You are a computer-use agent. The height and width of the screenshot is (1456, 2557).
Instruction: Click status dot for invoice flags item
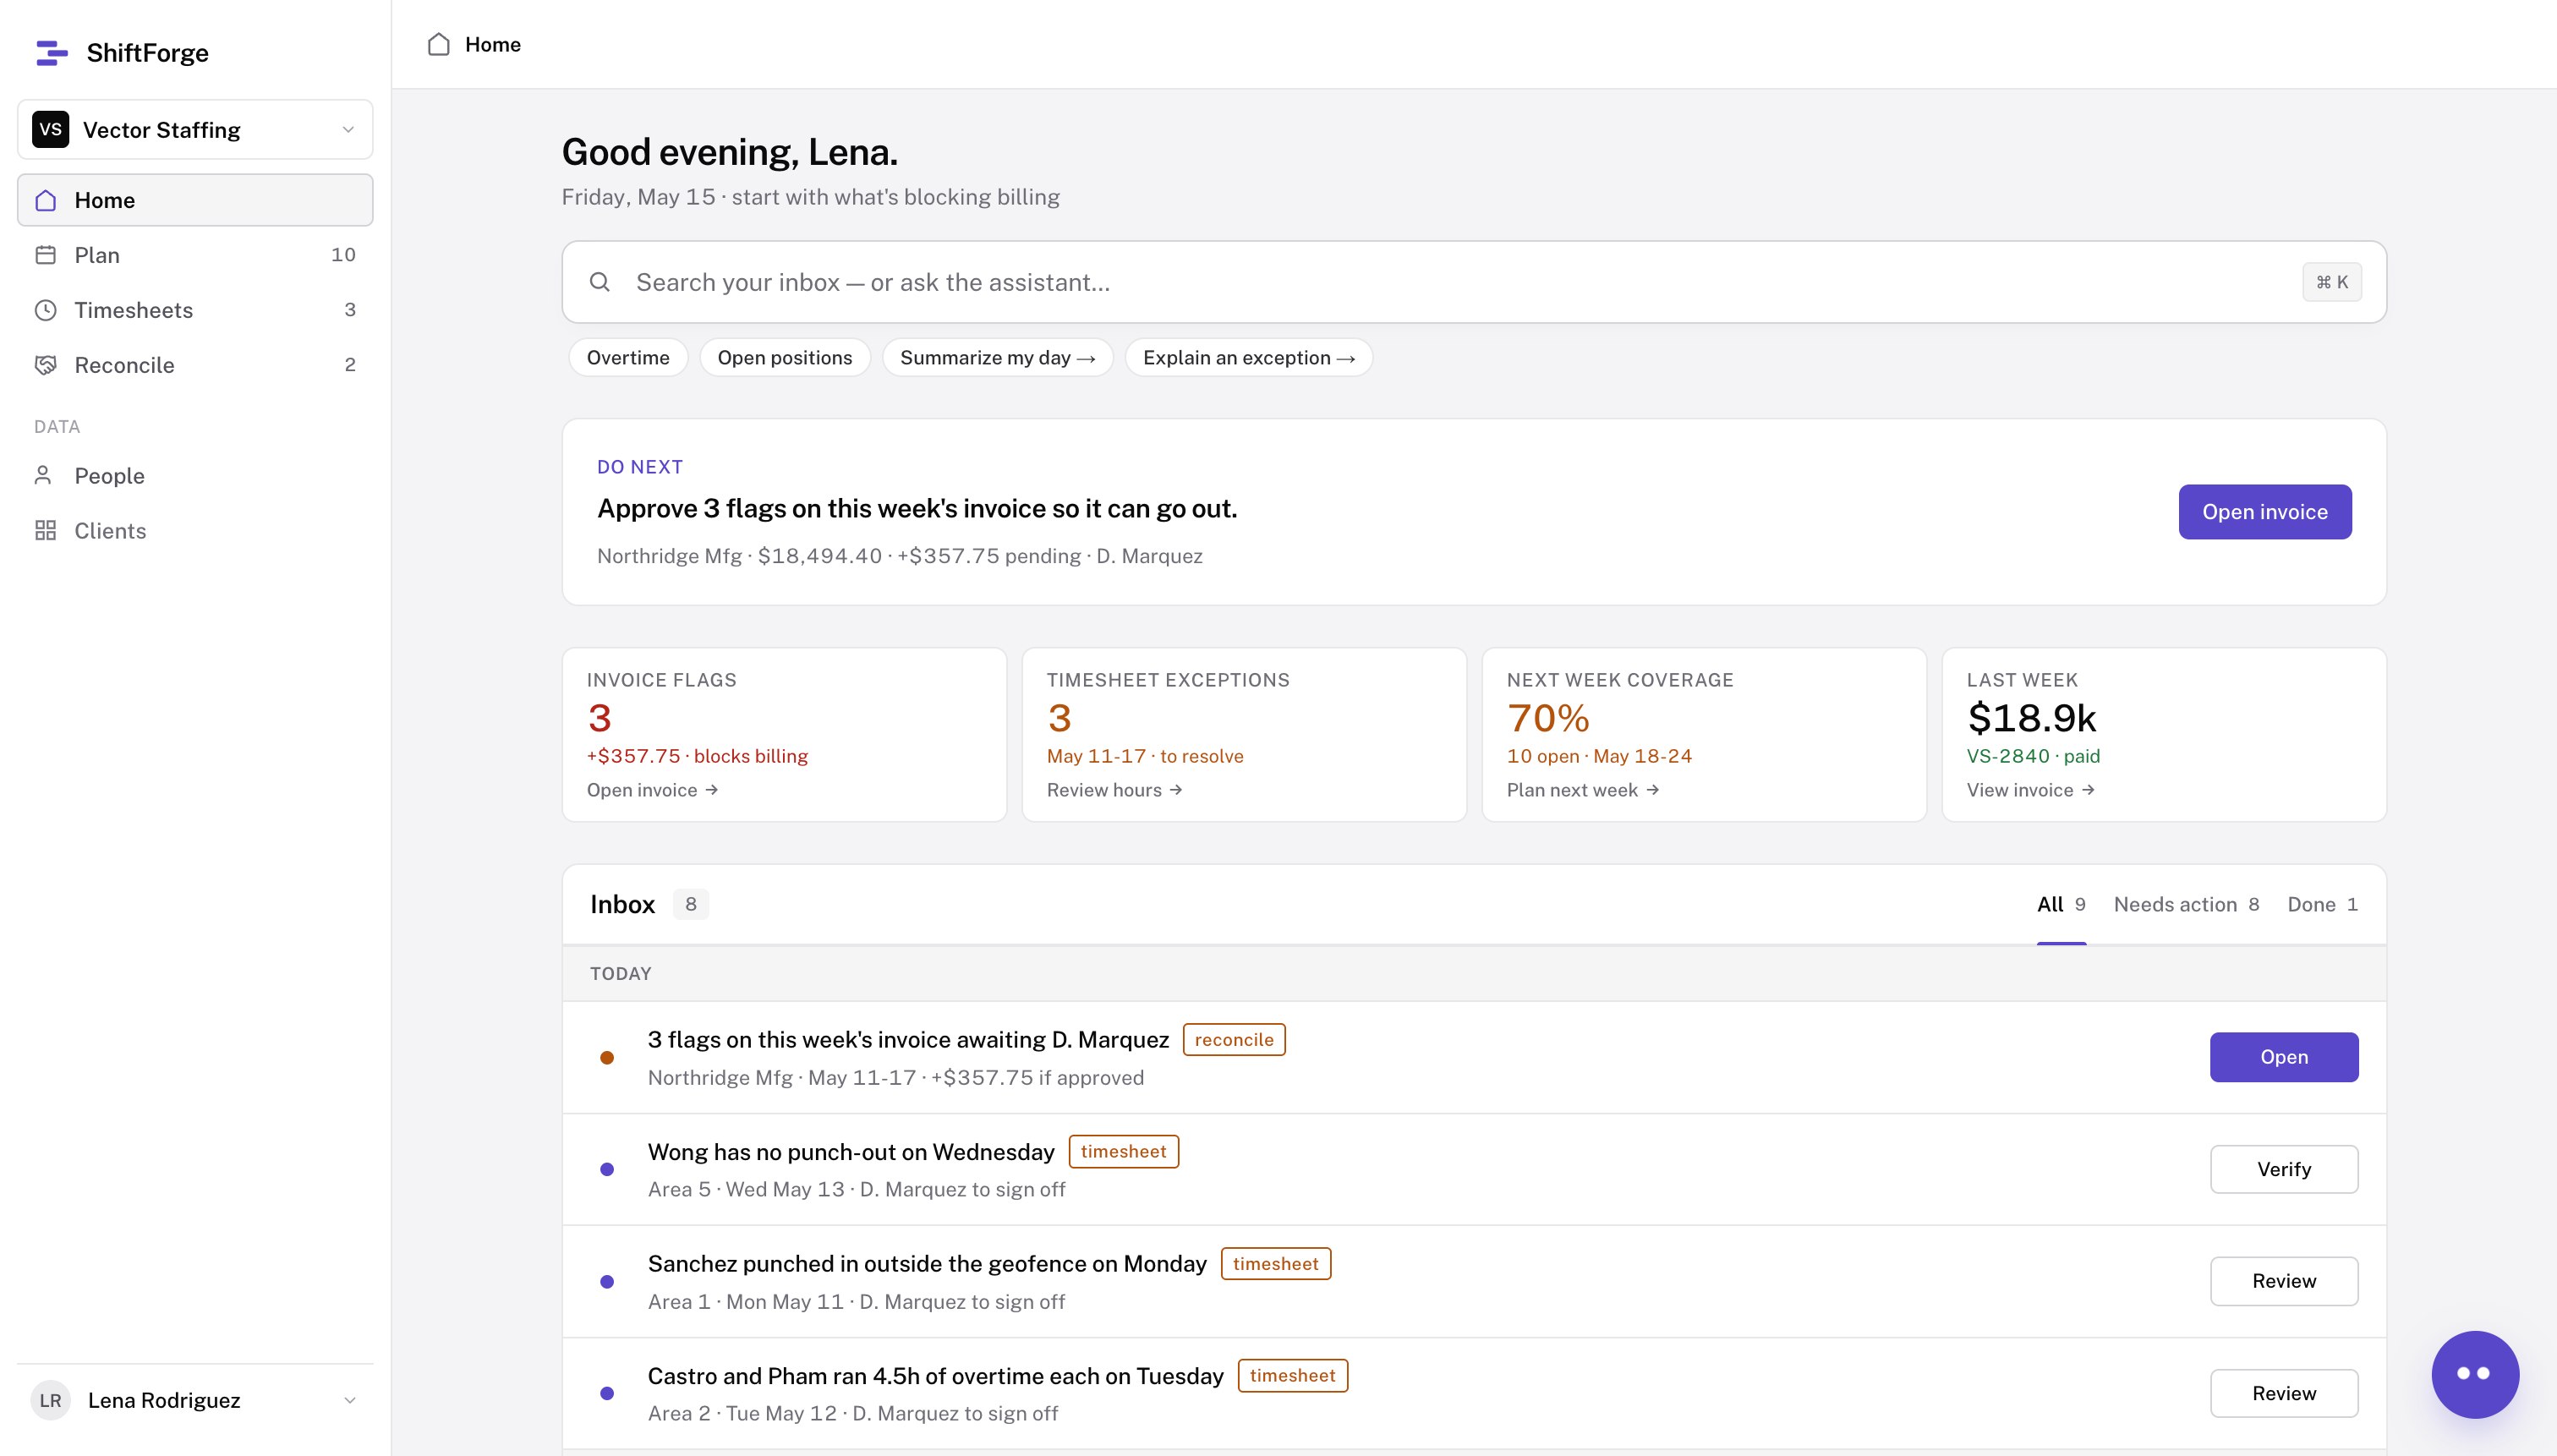[607, 1057]
